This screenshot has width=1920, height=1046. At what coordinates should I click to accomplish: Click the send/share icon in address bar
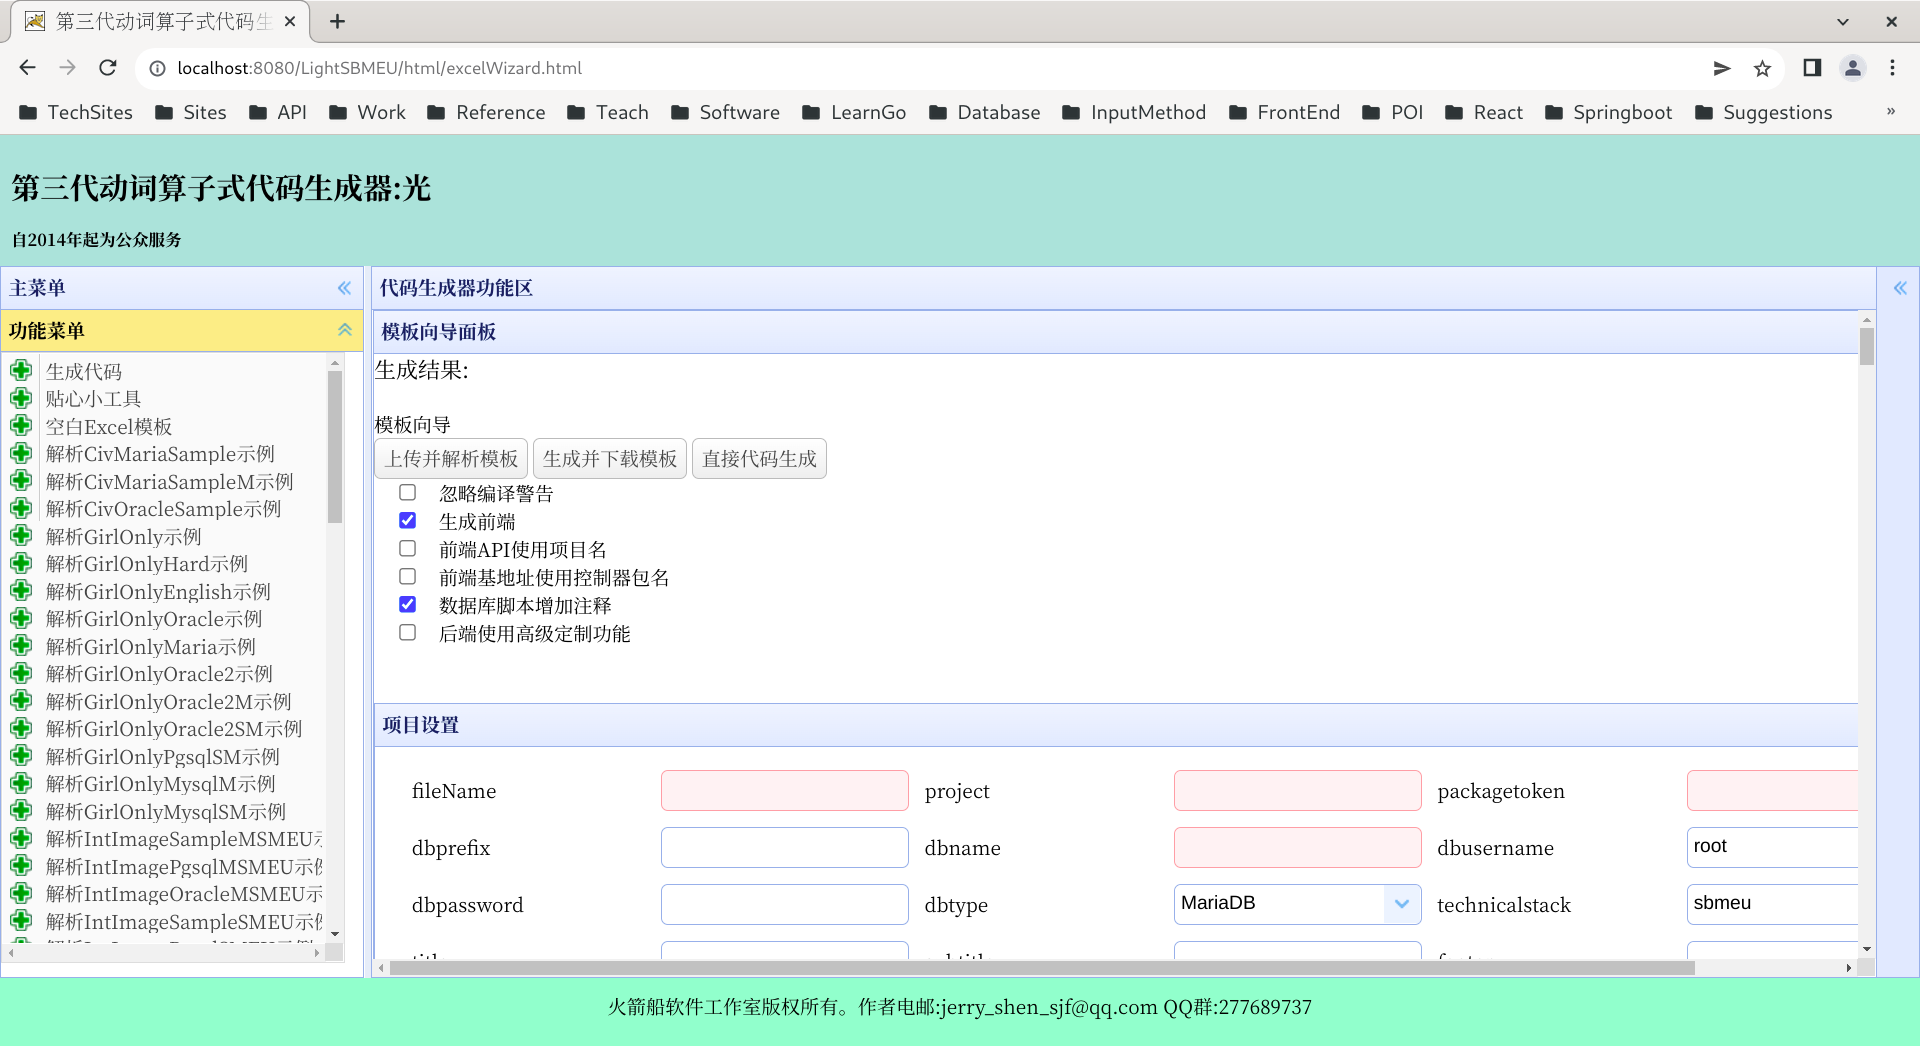click(1722, 68)
